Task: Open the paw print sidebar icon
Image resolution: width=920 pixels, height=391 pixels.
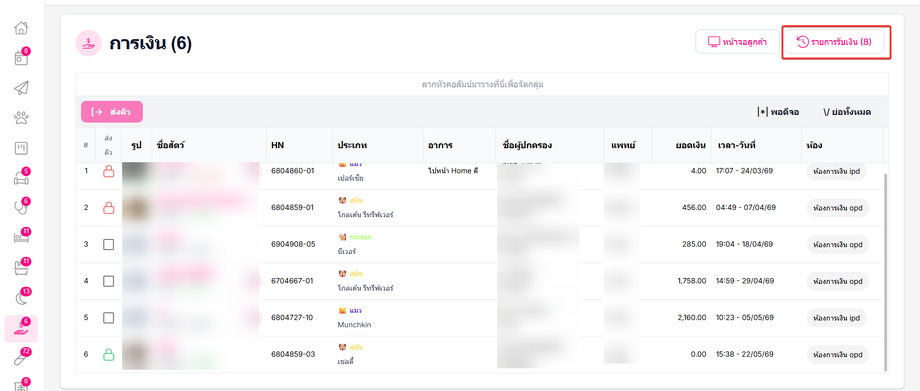Action: pyautogui.click(x=21, y=118)
